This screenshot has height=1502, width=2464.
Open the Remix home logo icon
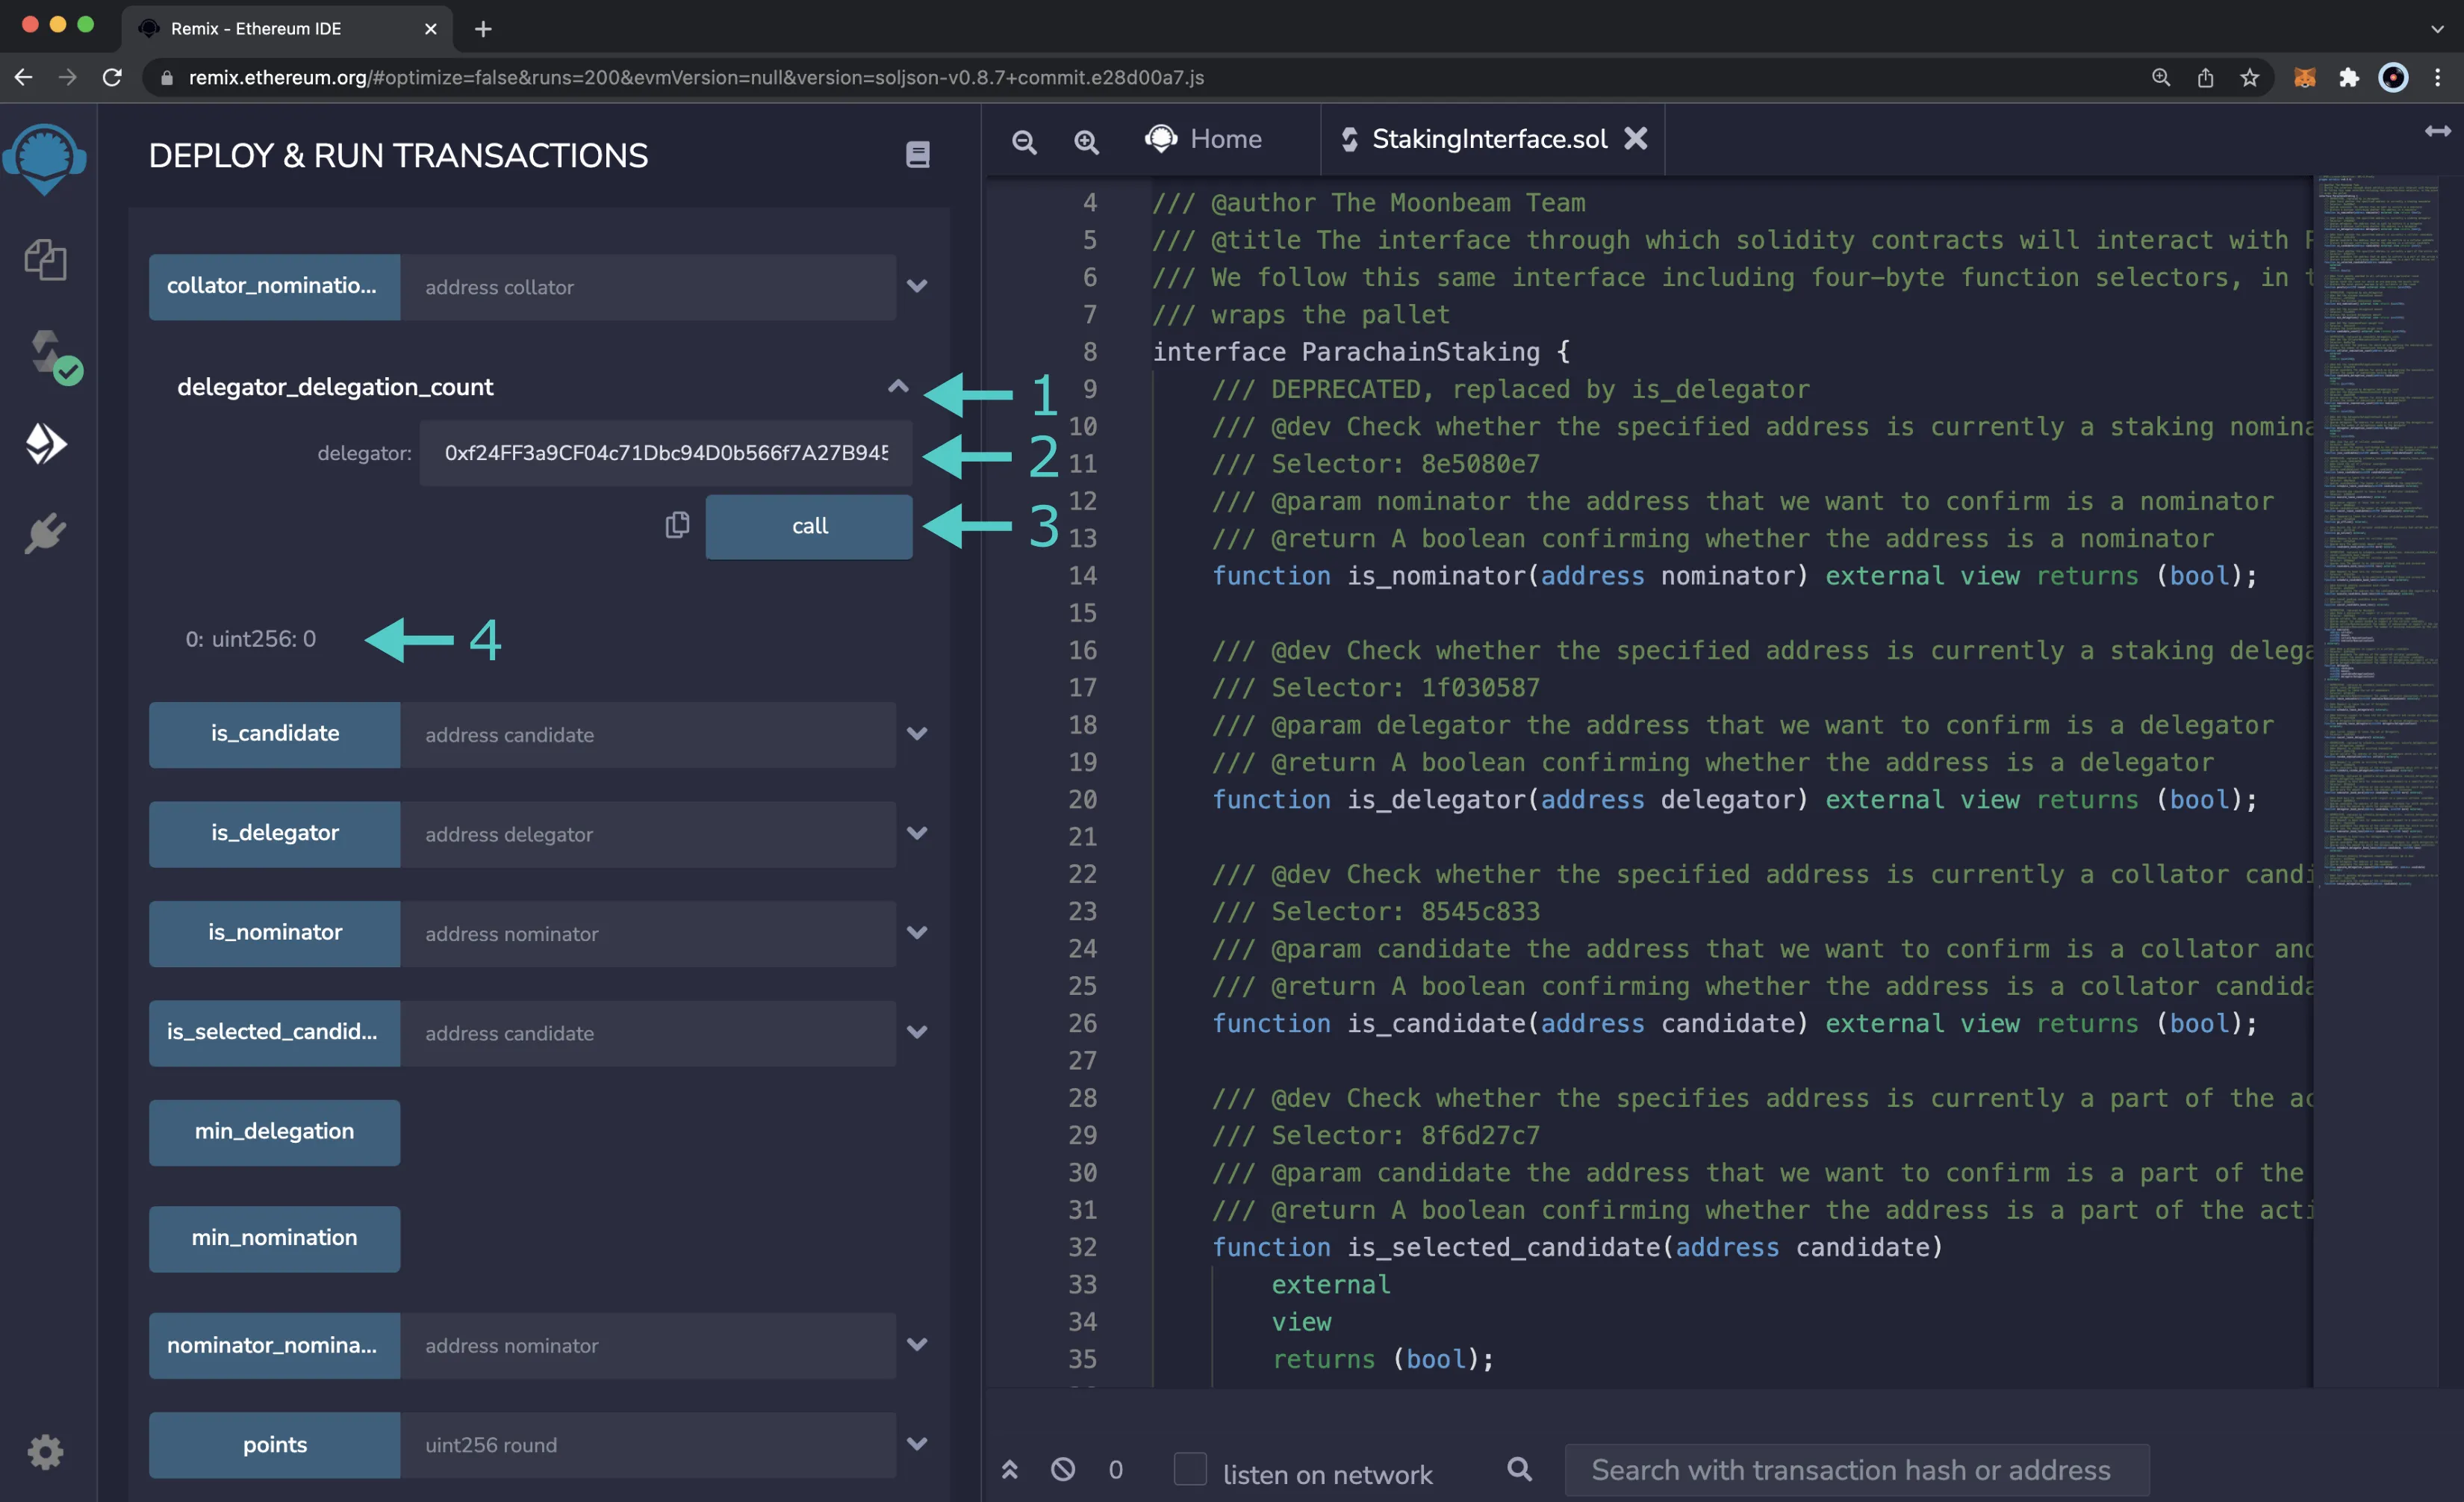pyautogui.click(x=45, y=158)
